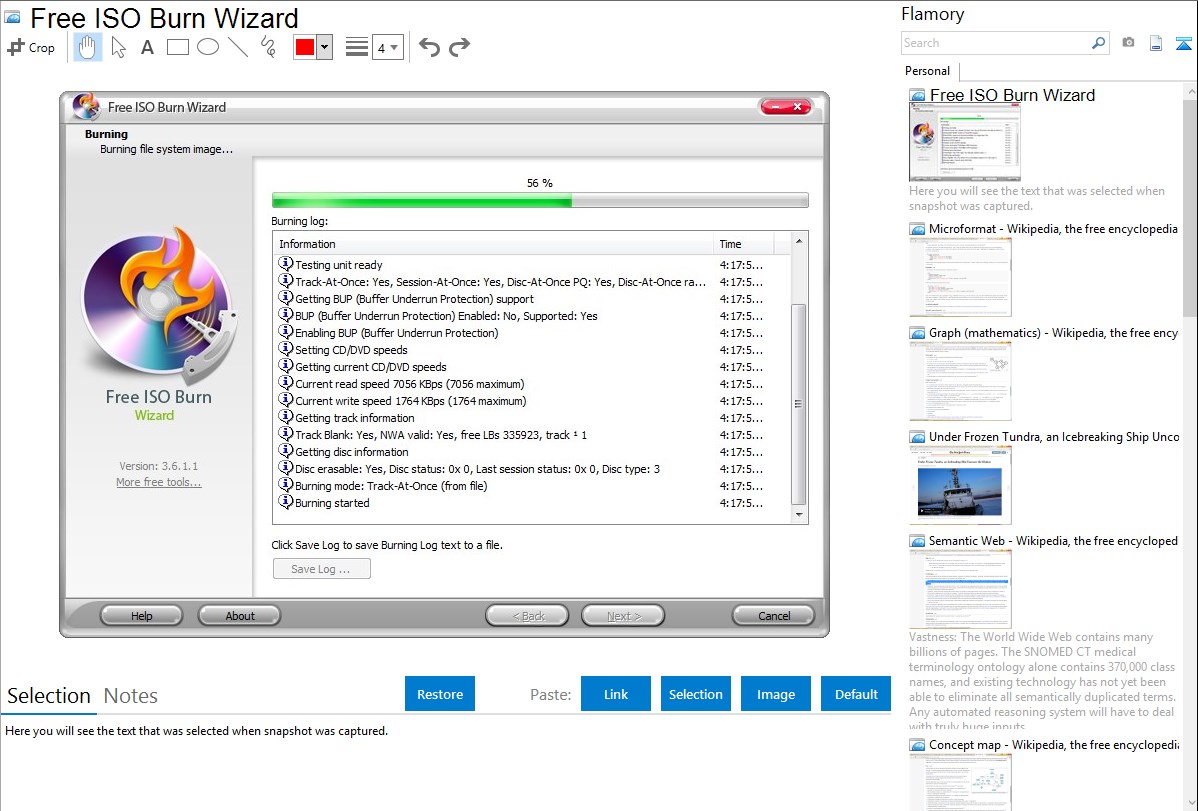The width and height of the screenshot is (1198, 811).
Task: Click the window icon beside Microformat snapshot title
Action: [917, 229]
